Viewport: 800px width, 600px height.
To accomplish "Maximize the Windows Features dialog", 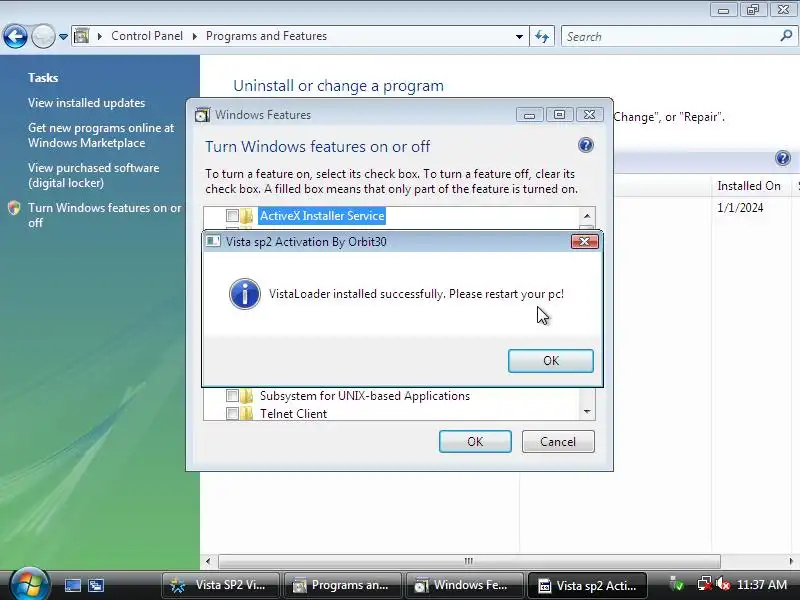I will pyautogui.click(x=559, y=115).
